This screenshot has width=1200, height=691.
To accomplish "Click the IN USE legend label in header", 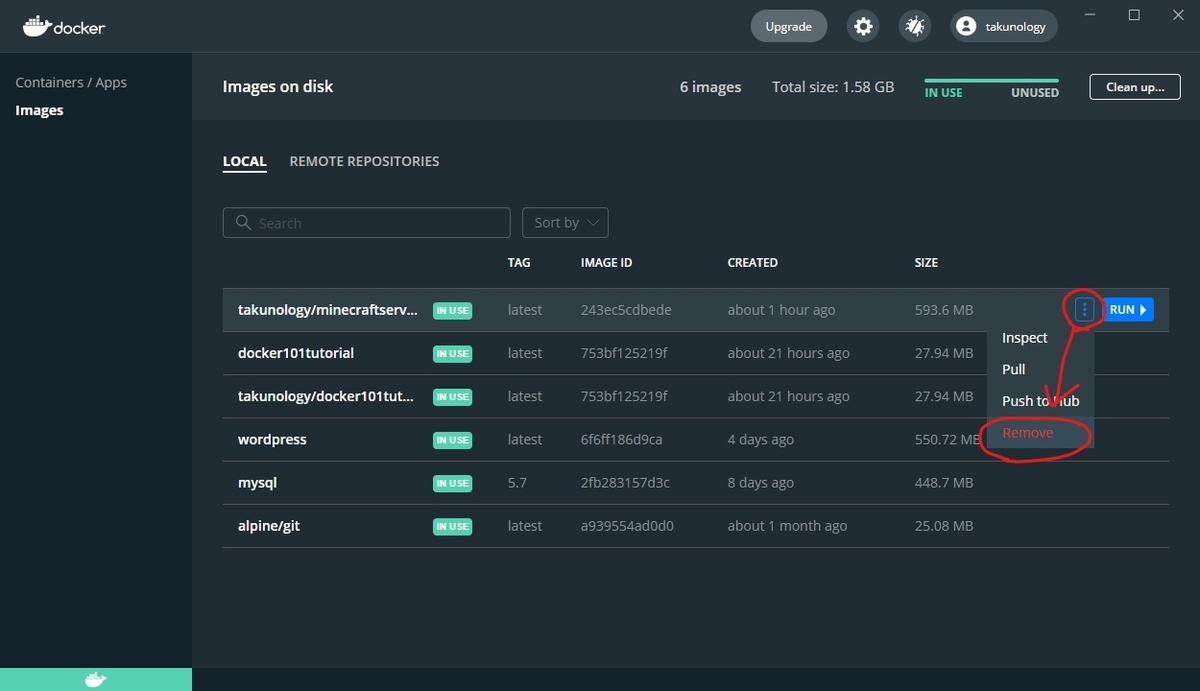I will click(944, 92).
